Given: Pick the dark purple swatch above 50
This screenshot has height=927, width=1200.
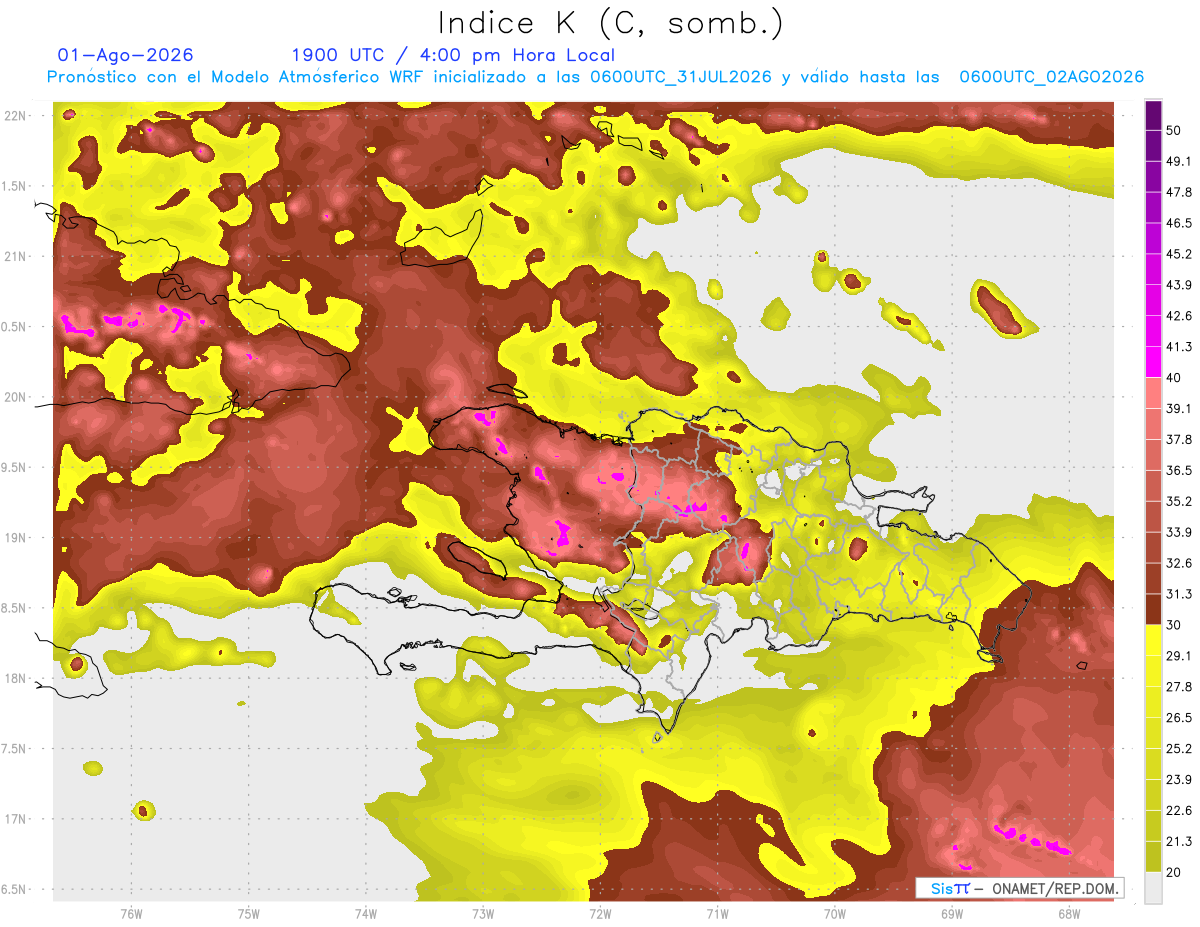Looking at the screenshot, I should pyautogui.click(x=1153, y=114).
